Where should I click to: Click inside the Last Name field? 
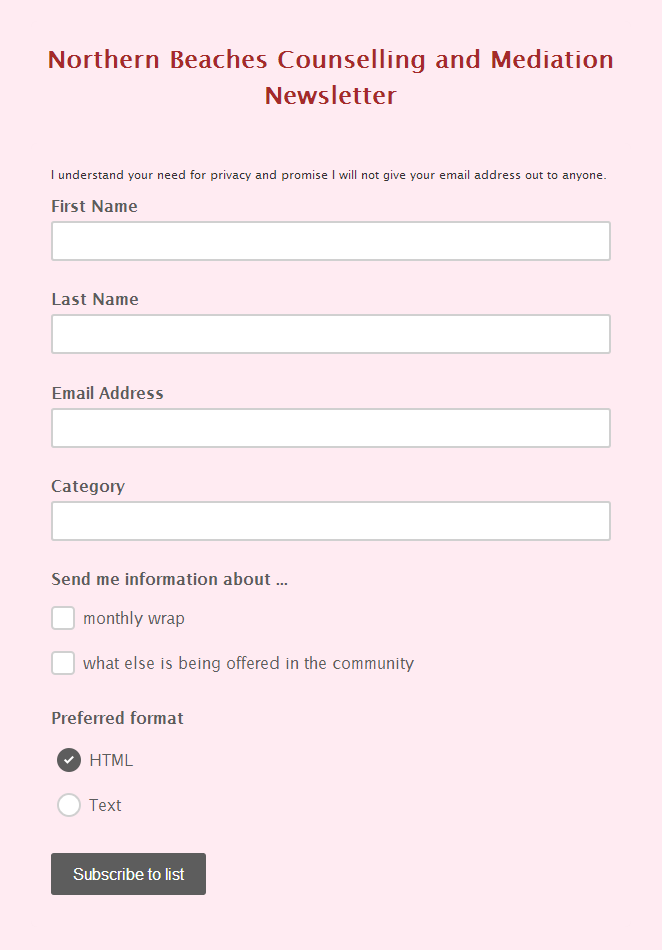[x=330, y=334]
